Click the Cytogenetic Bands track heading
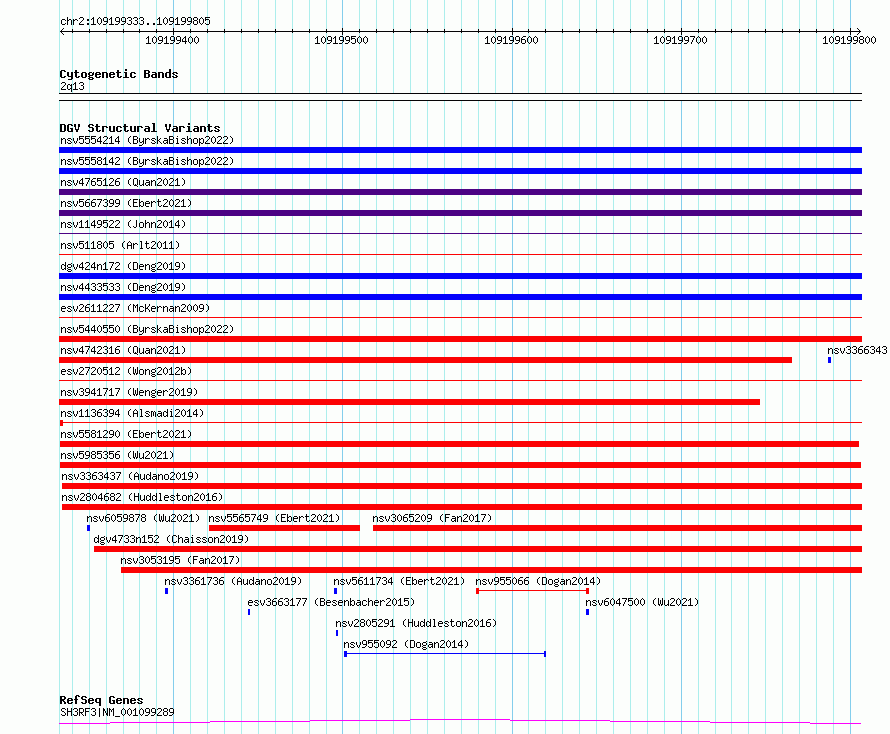The image size is (890, 734). (x=119, y=74)
